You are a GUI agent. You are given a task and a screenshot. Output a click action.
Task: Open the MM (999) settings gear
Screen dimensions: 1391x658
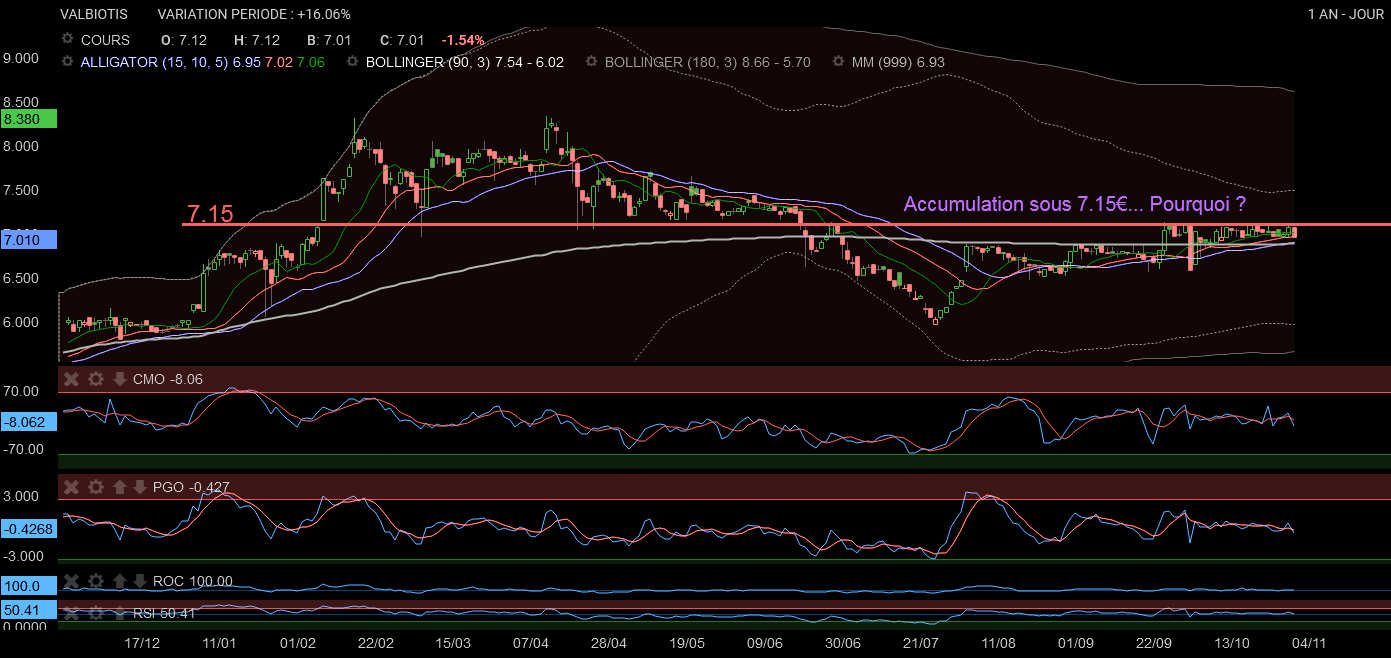pos(838,62)
